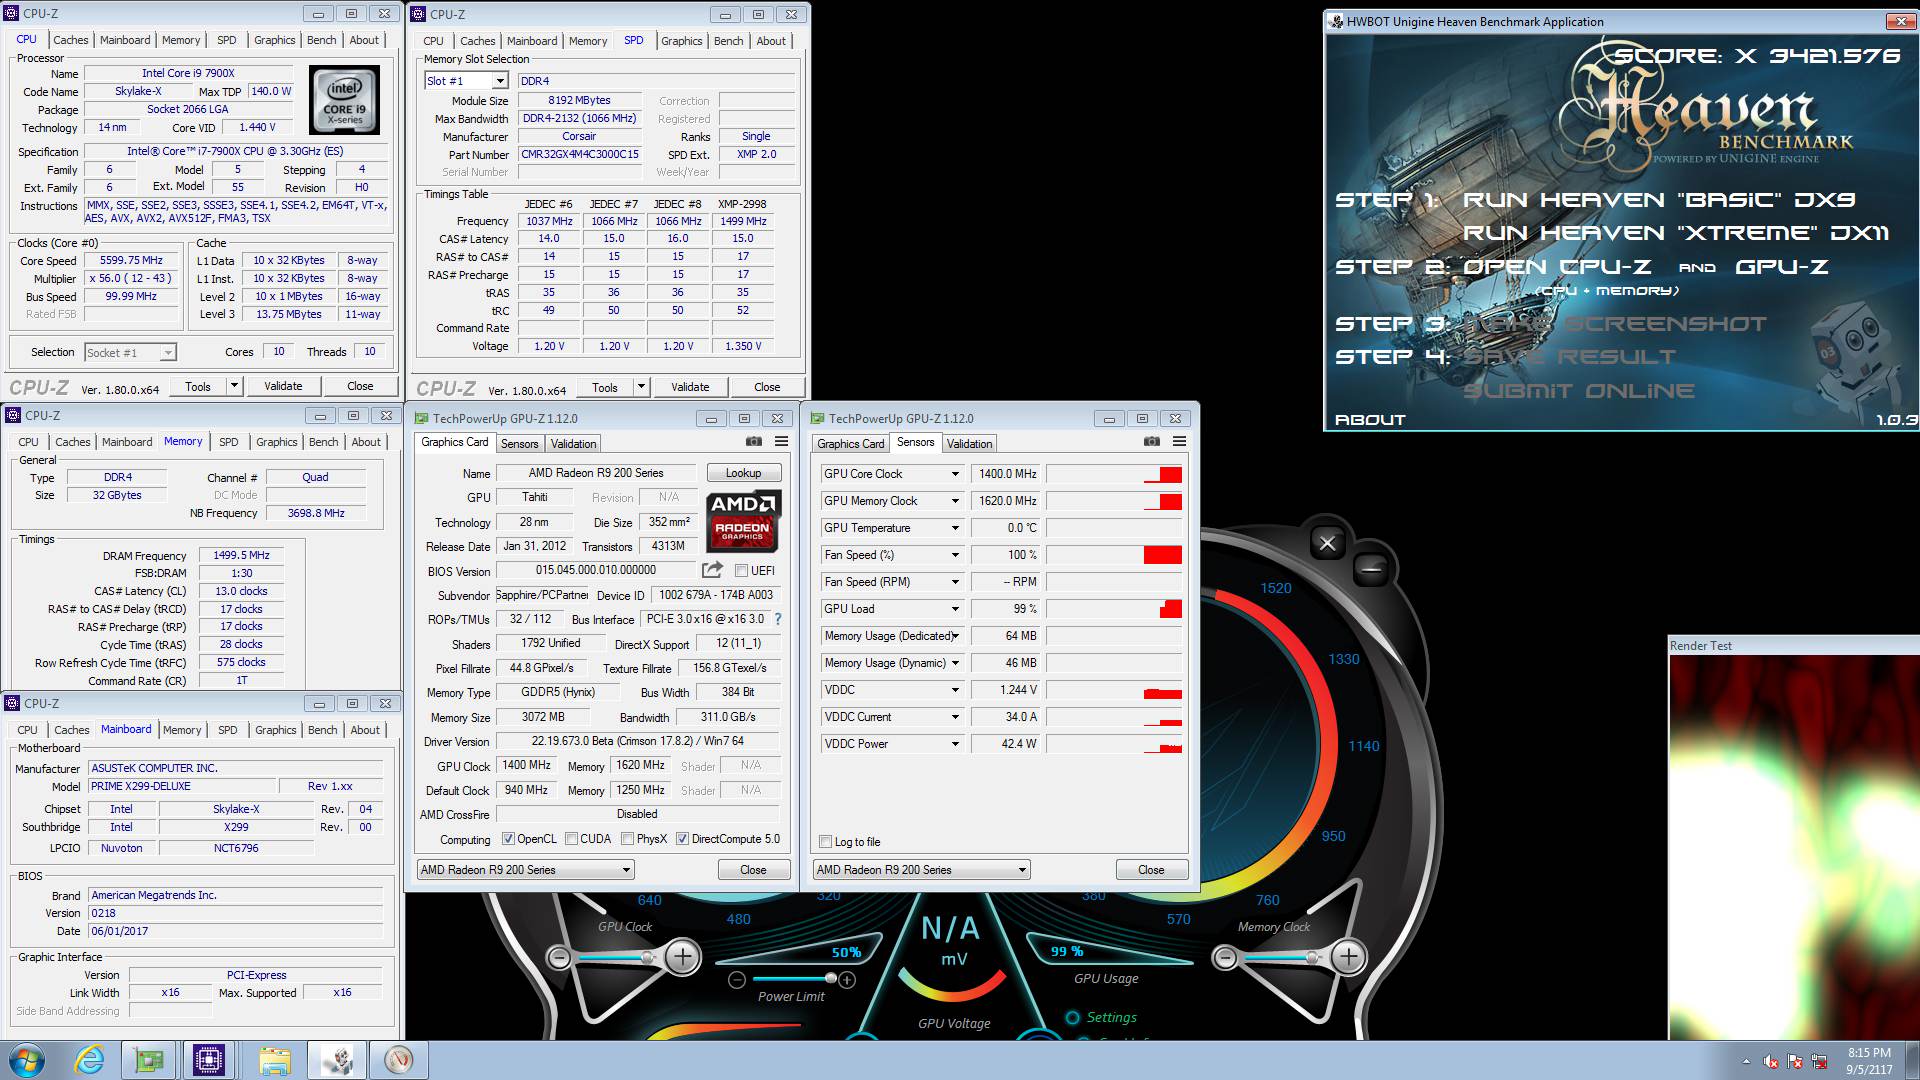Click the BIOS export share icon in GPU-Z

point(712,570)
